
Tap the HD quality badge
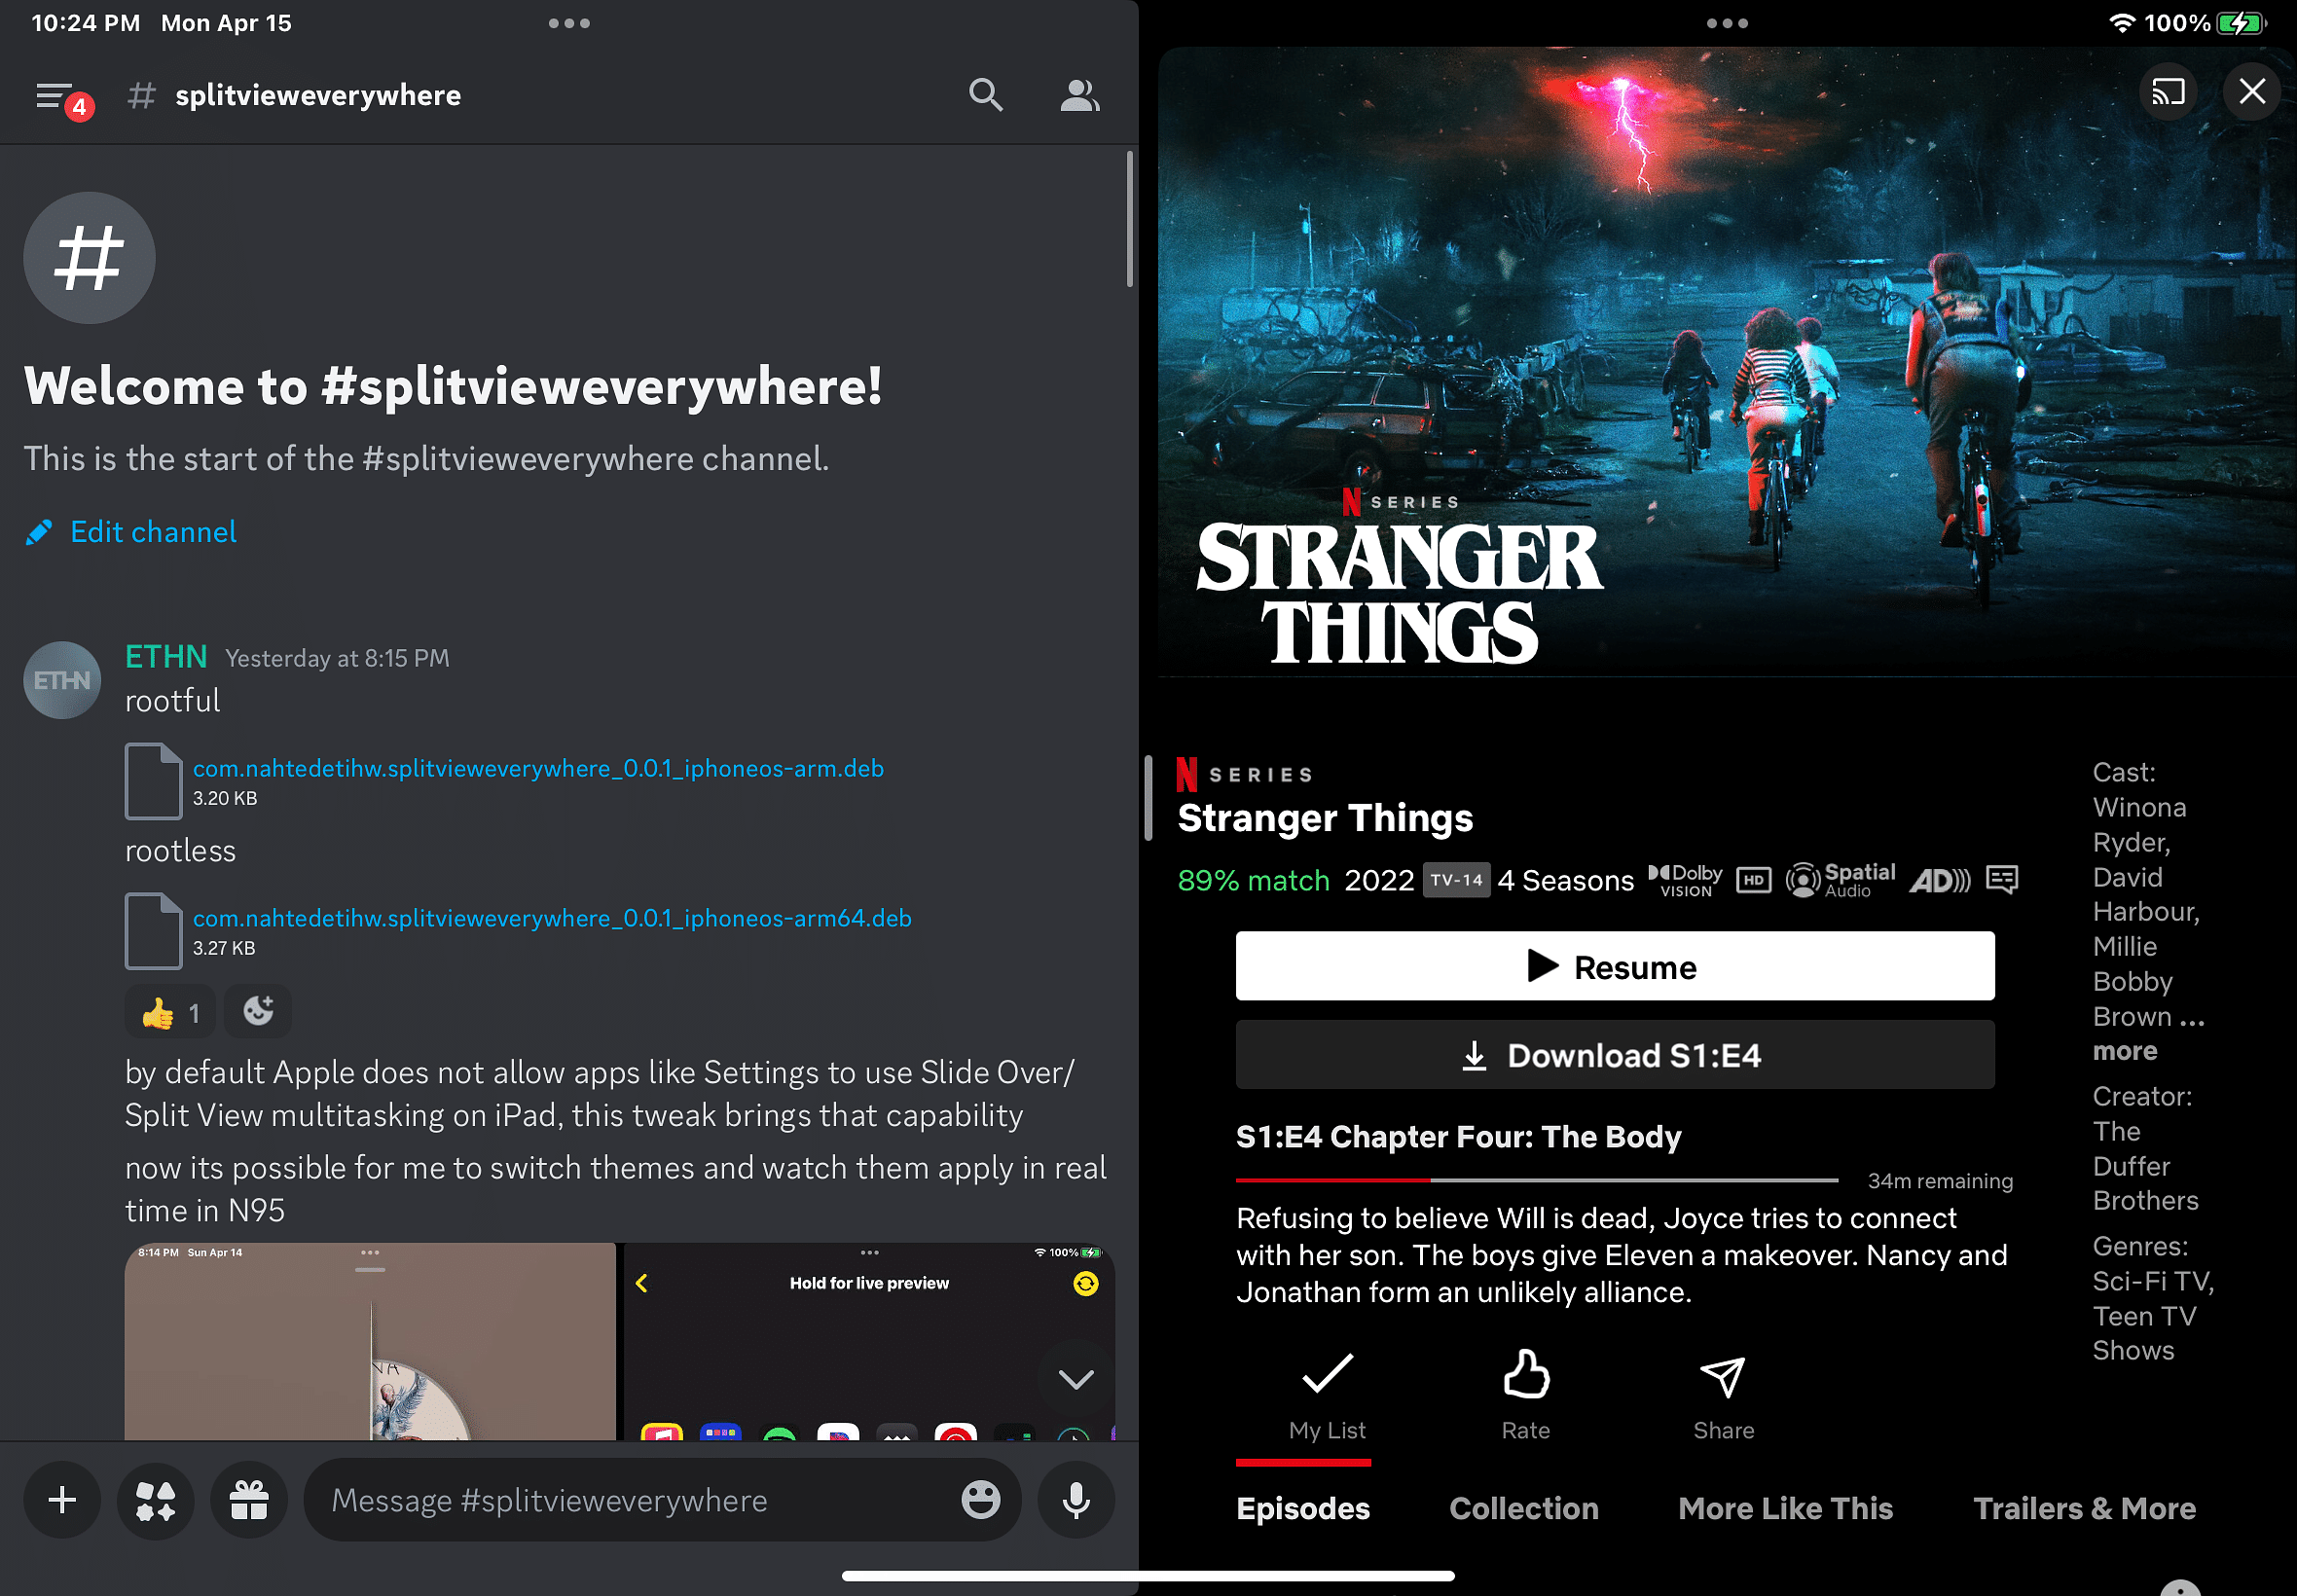1753,880
